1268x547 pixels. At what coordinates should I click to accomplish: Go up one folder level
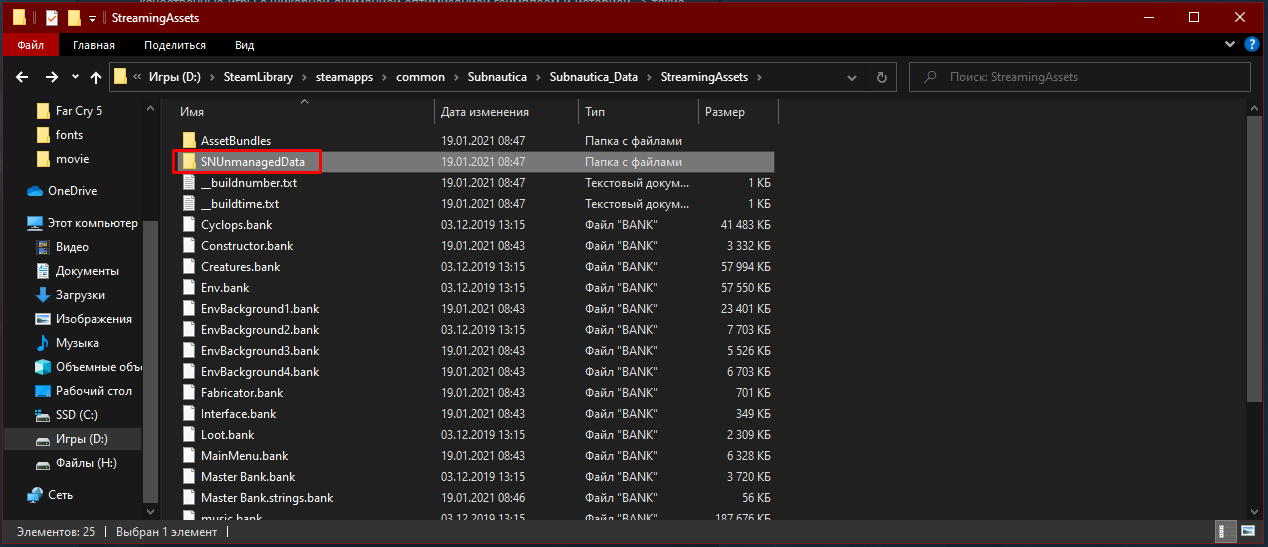coord(96,77)
